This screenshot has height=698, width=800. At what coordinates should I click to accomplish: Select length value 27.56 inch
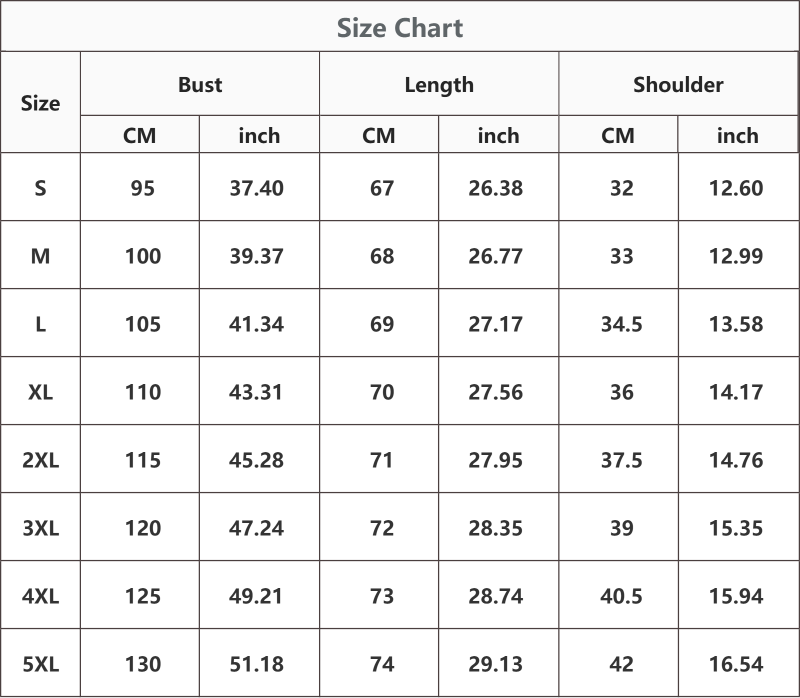pos(495,392)
